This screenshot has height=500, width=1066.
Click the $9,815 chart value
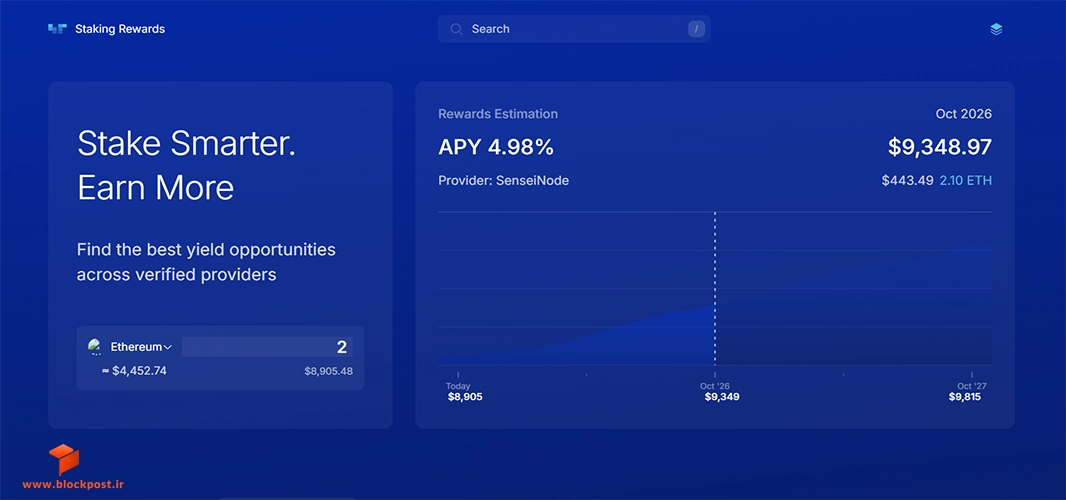click(965, 397)
